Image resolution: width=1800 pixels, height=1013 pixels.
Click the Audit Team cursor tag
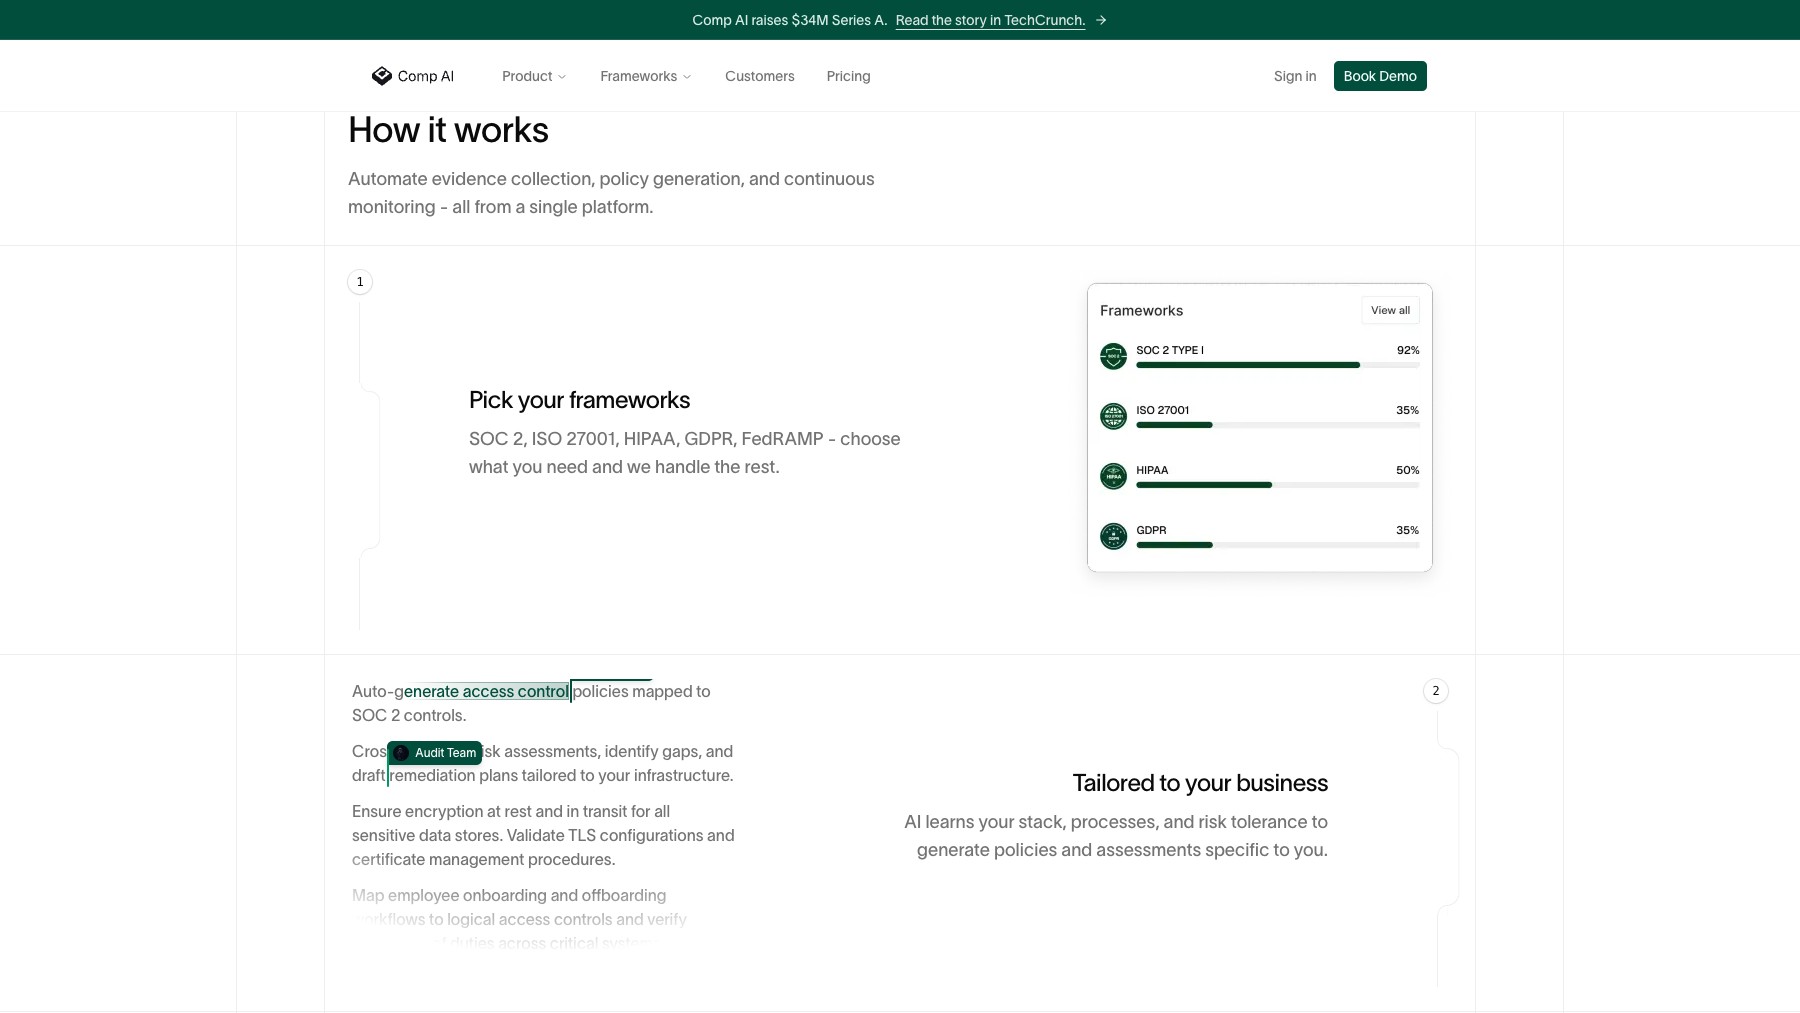click(435, 753)
